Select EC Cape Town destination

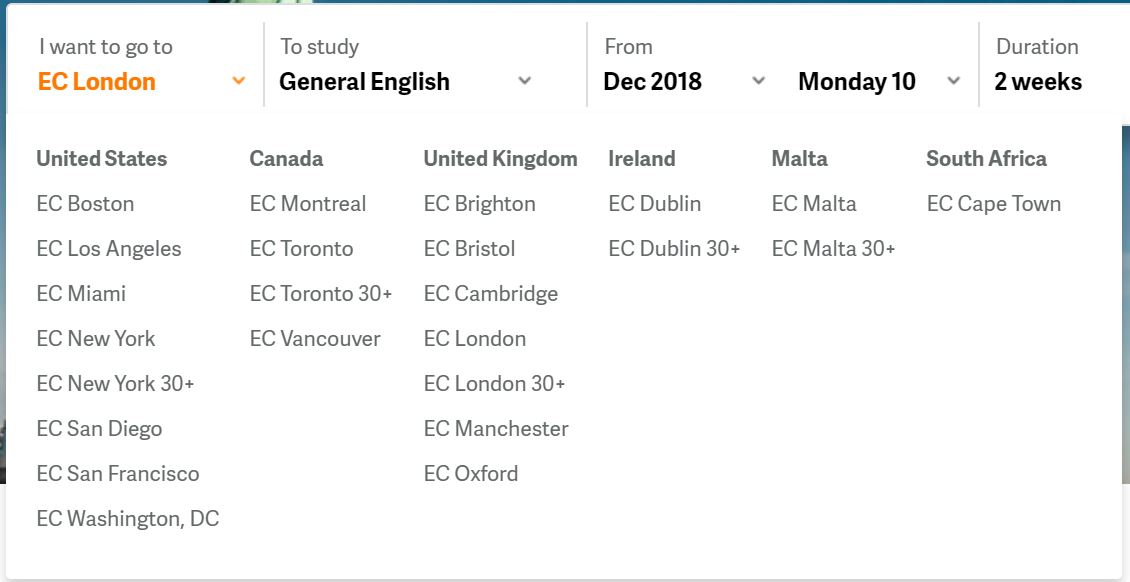pos(994,204)
